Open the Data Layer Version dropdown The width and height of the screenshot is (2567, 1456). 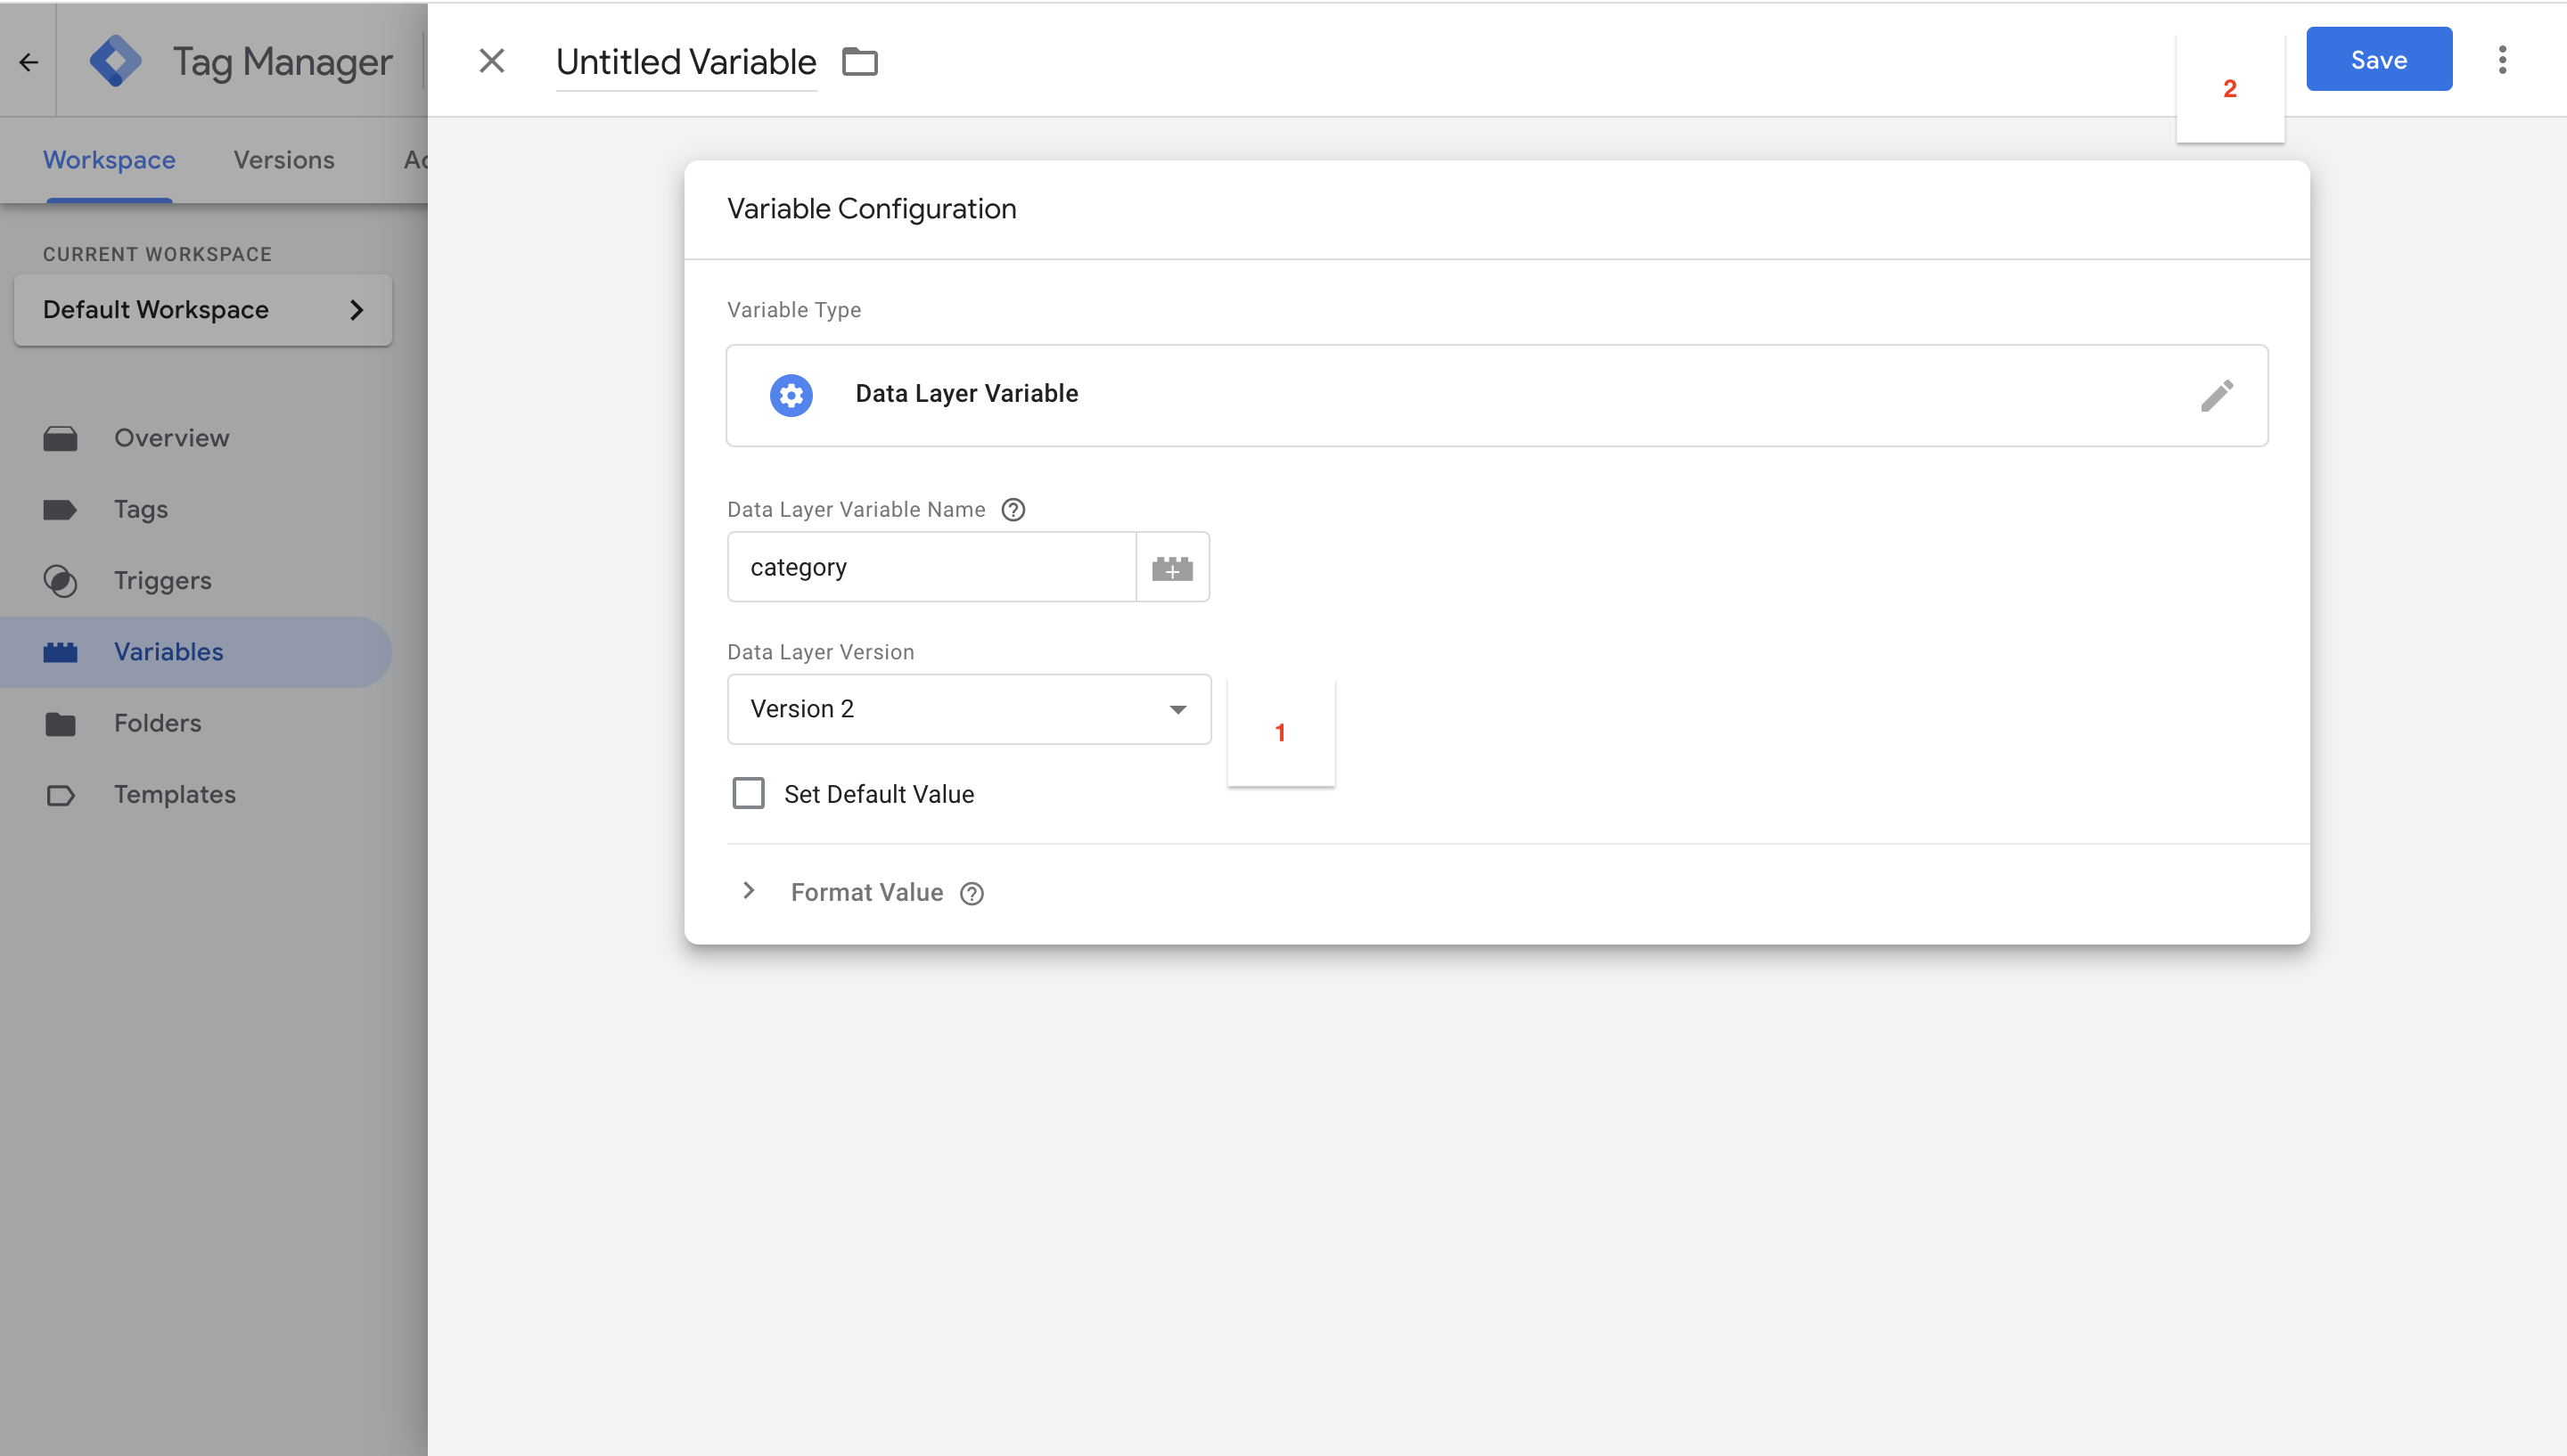click(968, 709)
